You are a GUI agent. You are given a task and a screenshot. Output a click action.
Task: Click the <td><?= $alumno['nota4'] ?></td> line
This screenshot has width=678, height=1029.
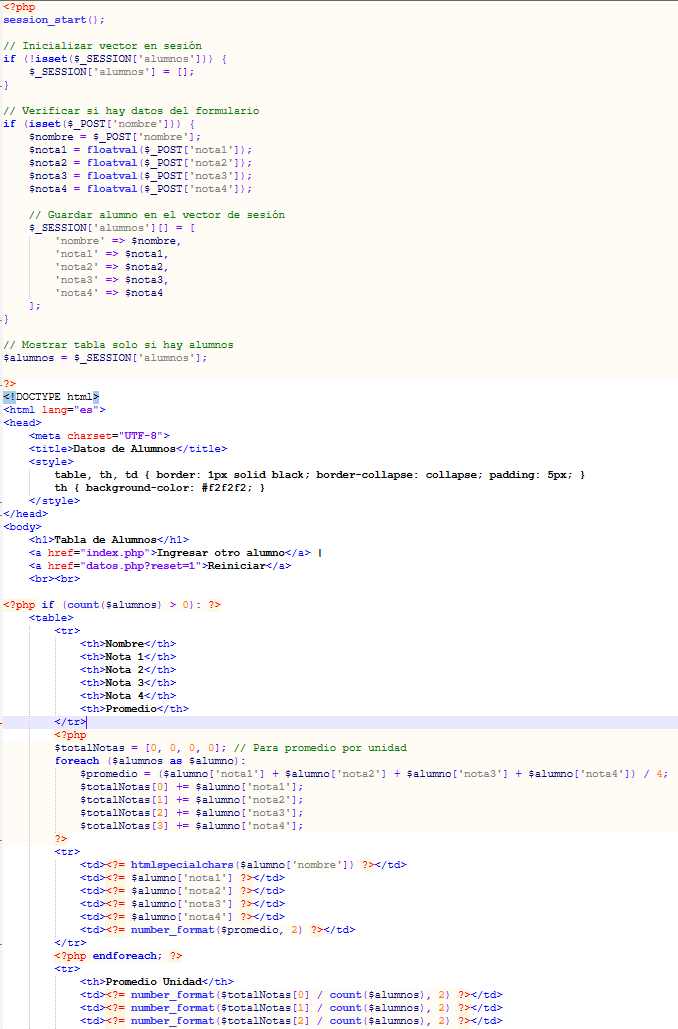pos(182,917)
